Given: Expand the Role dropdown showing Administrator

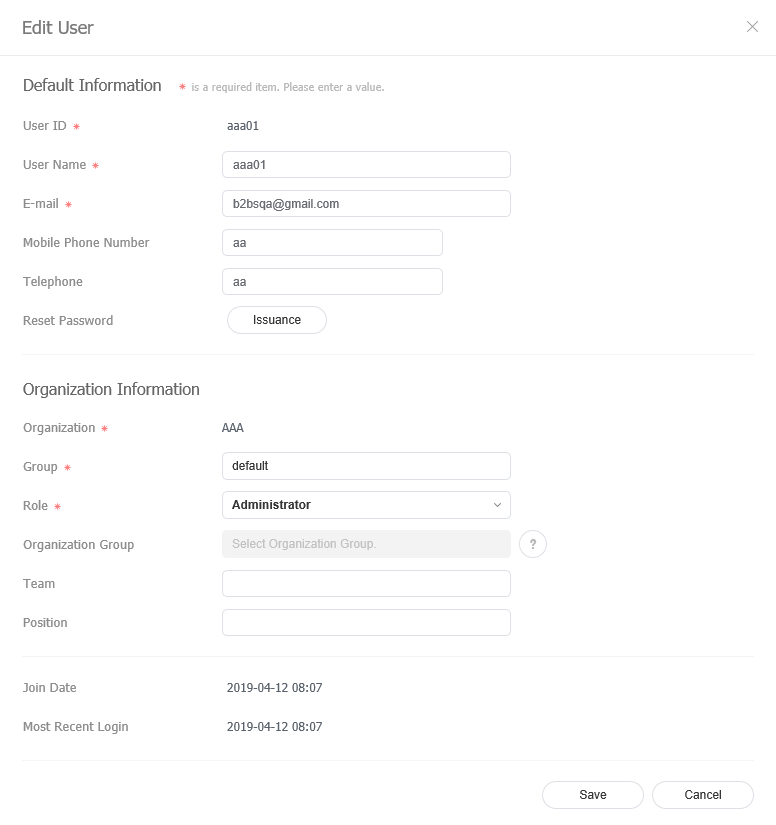Looking at the screenshot, I should point(366,505).
